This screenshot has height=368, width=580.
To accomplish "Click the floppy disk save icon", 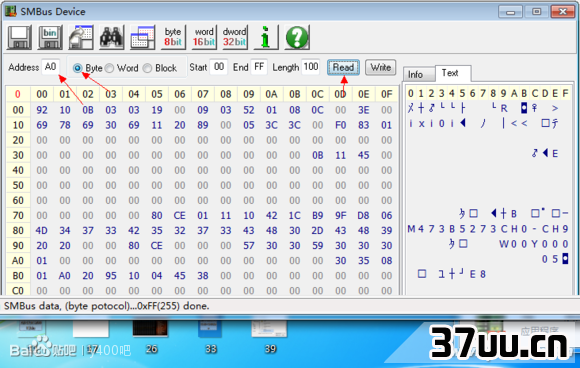I will [19, 37].
